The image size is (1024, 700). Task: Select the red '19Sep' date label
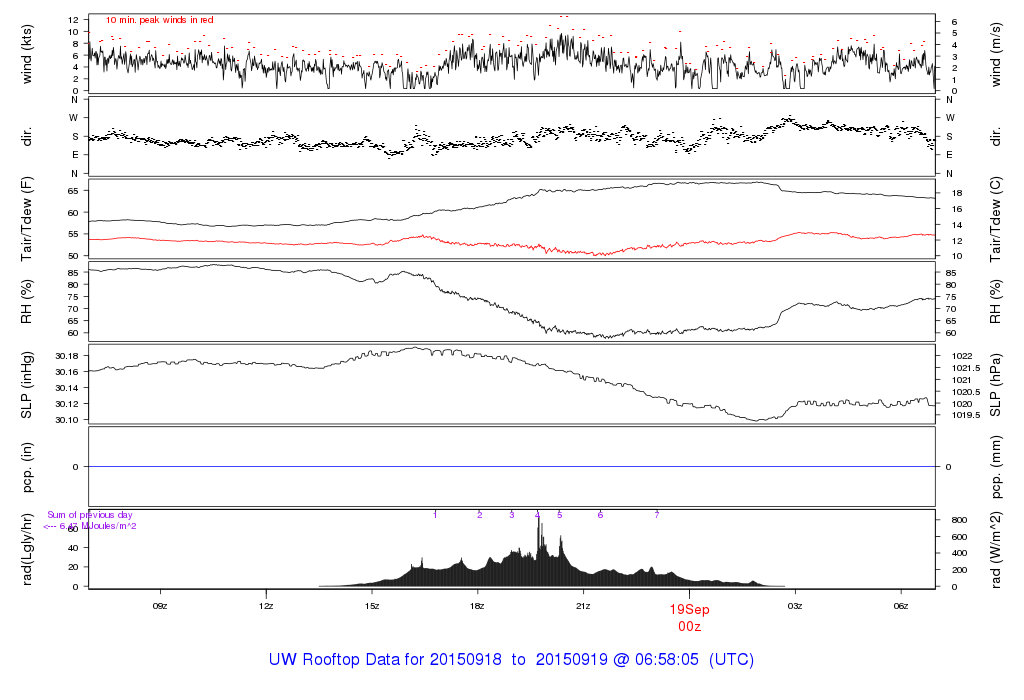click(689, 610)
